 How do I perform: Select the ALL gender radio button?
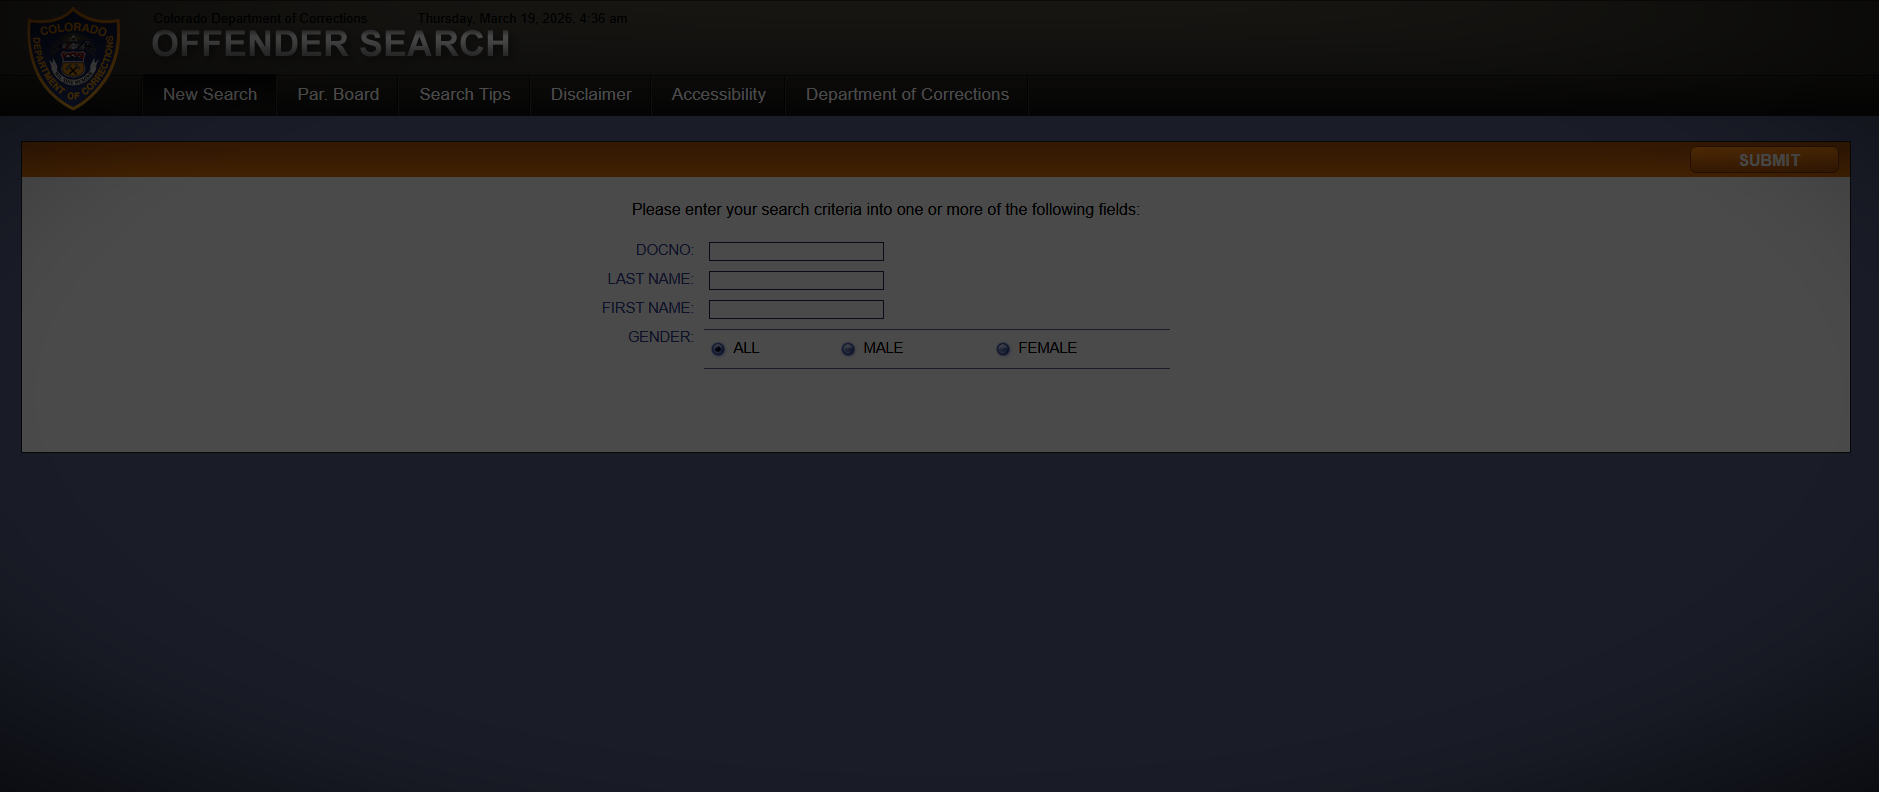(x=718, y=349)
